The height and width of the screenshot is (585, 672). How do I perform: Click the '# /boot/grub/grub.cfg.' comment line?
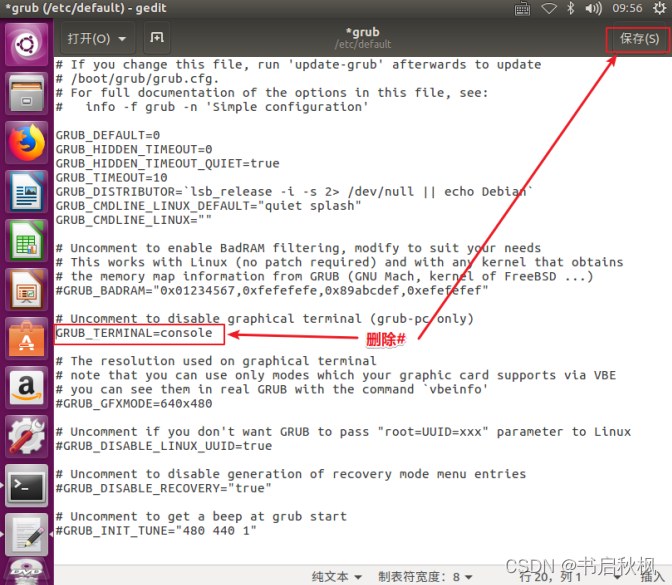(138, 79)
